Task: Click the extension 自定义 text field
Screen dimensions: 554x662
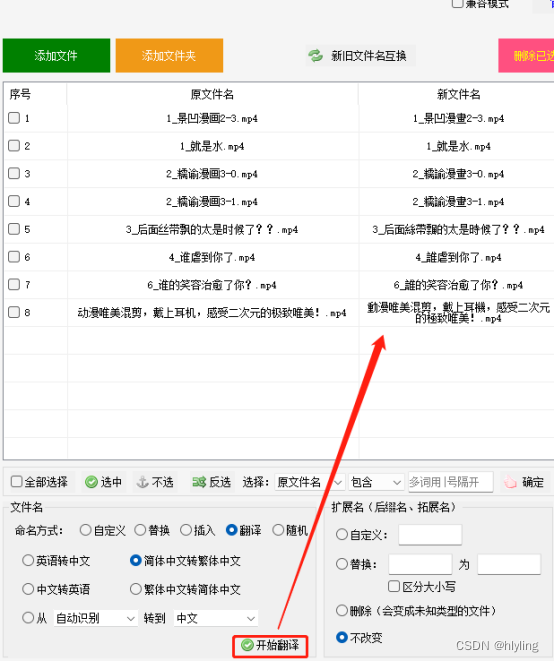Action: (x=430, y=535)
